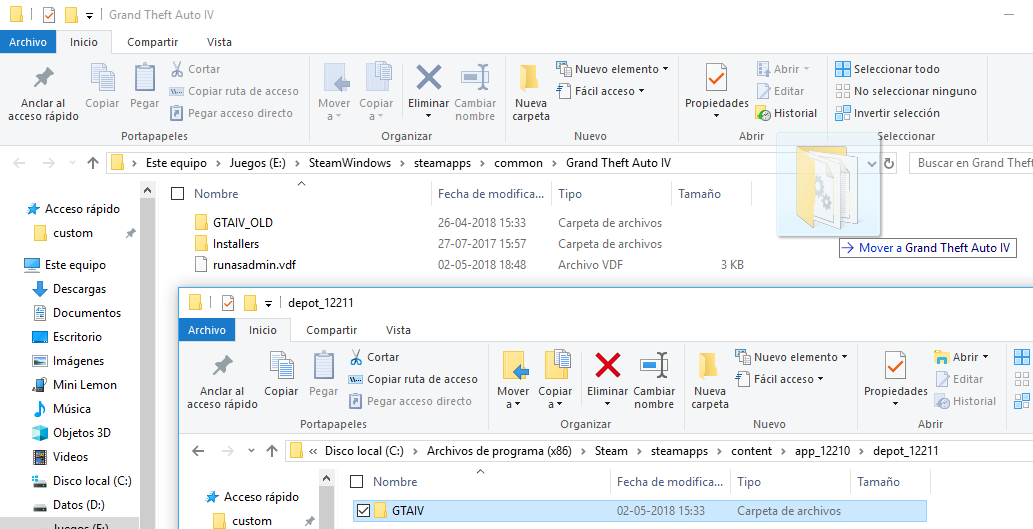Click Copiar ruta de acceso in depot_12211 window
Image resolution: width=1033 pixels, height=529 pixels.
(413, 379)
